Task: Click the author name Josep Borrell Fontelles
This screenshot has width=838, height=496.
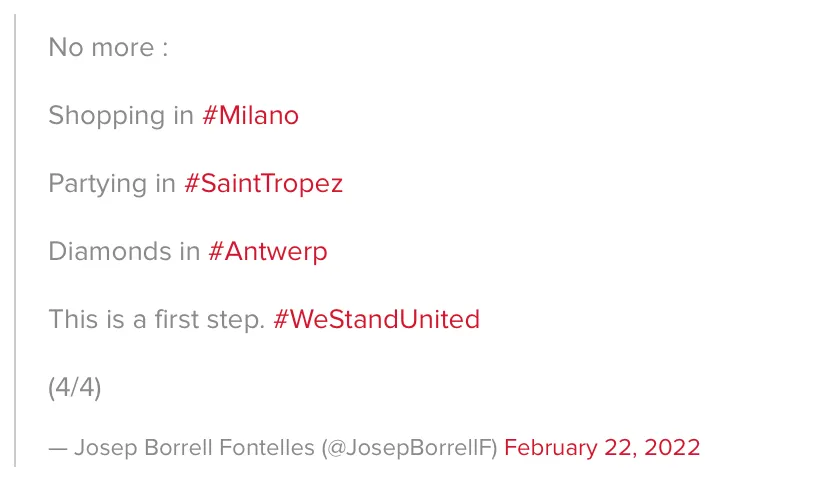Action: tap(194, 447)
